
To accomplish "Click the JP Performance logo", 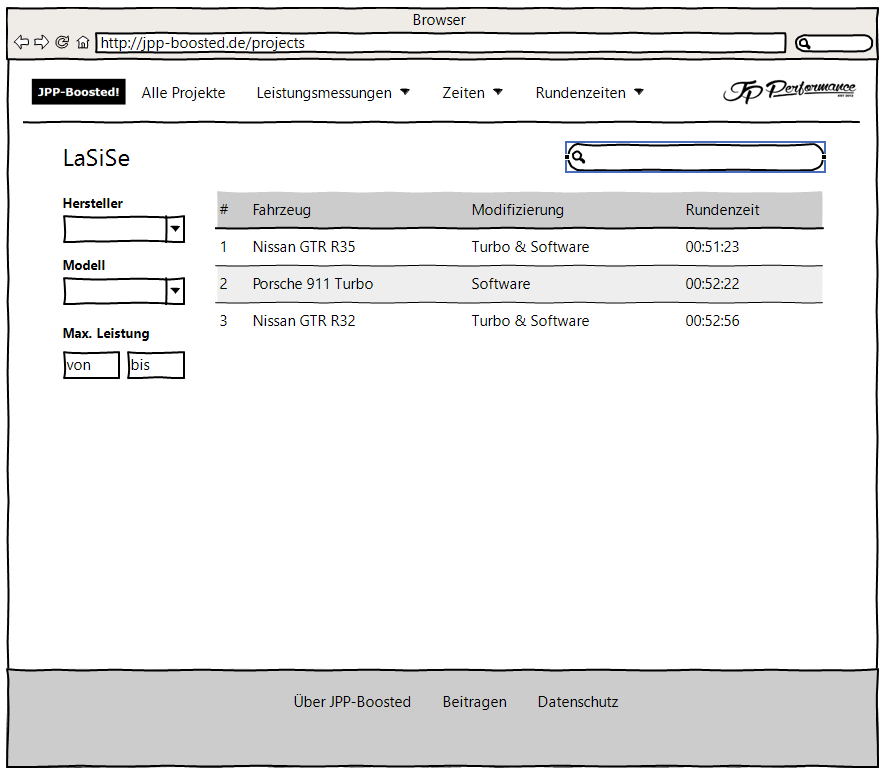I will tap(789, 91).
